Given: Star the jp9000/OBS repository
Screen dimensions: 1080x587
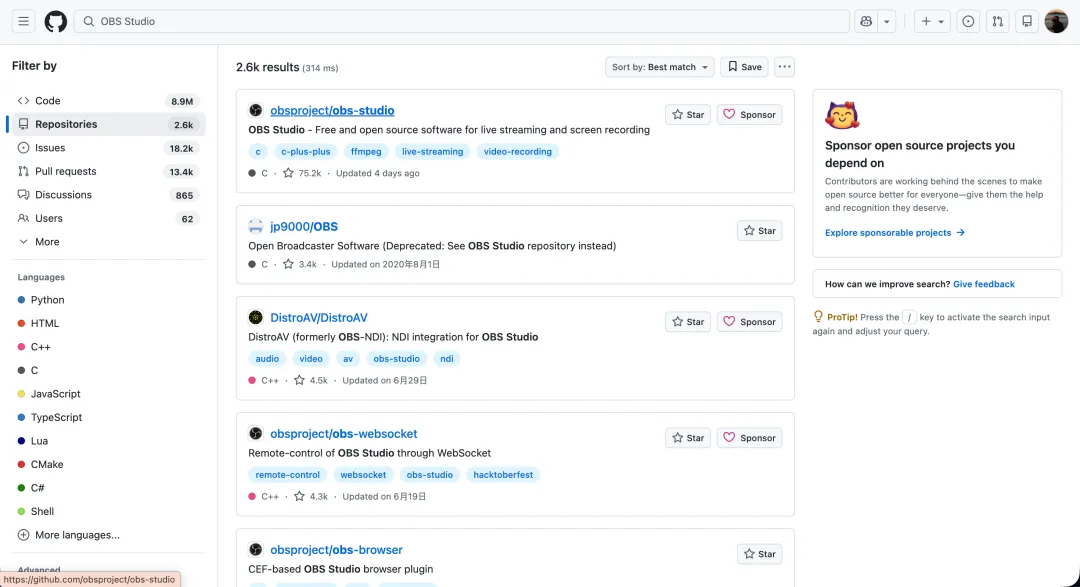Looking at the screenshot, I should click(x=759, y=231).
